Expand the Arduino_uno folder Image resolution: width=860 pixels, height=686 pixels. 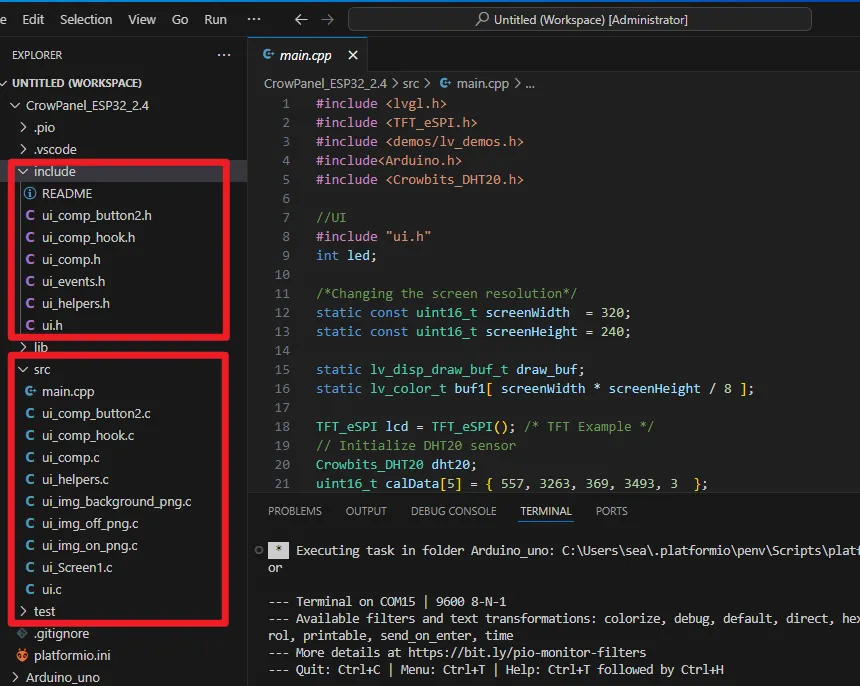tap(15, 677)
